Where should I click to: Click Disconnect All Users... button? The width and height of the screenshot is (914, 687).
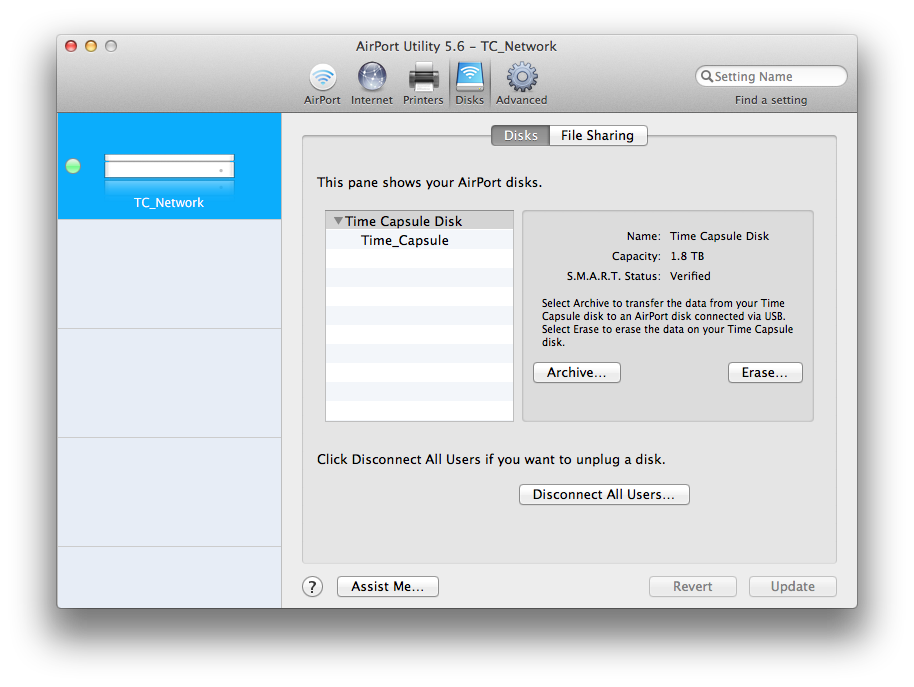click(604, 494)
